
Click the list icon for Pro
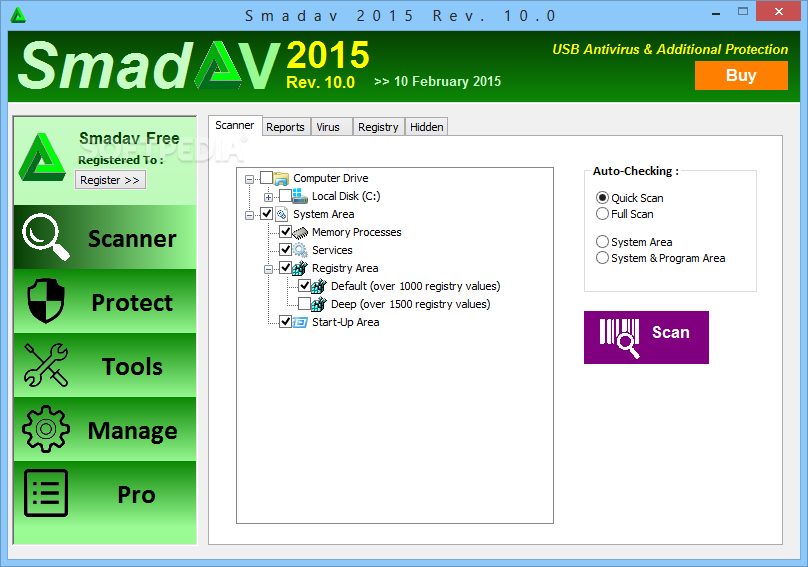(45, 494)
